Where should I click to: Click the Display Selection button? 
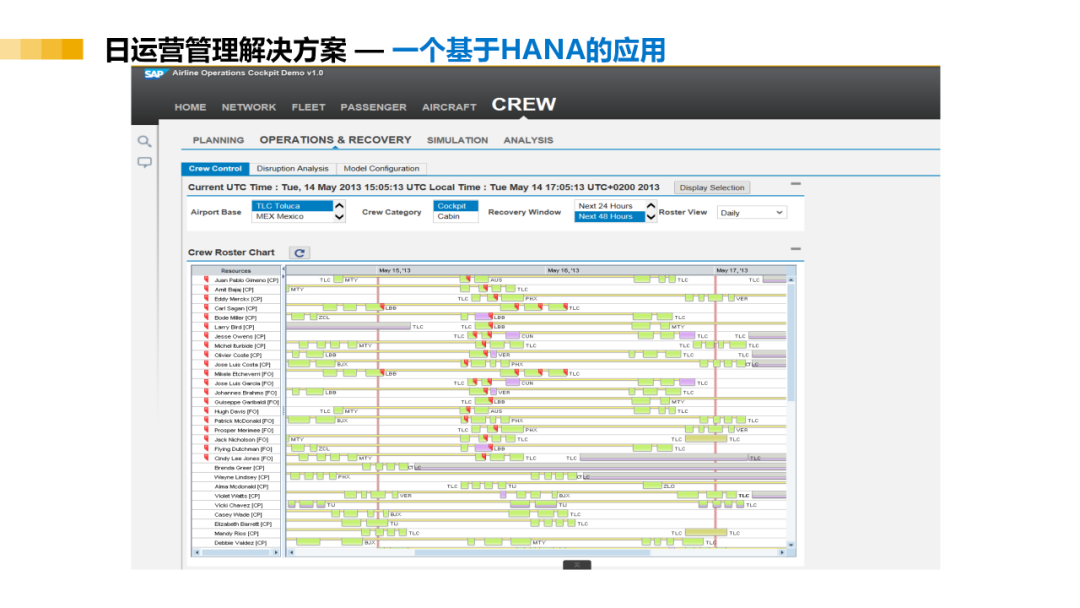point(712,187)
